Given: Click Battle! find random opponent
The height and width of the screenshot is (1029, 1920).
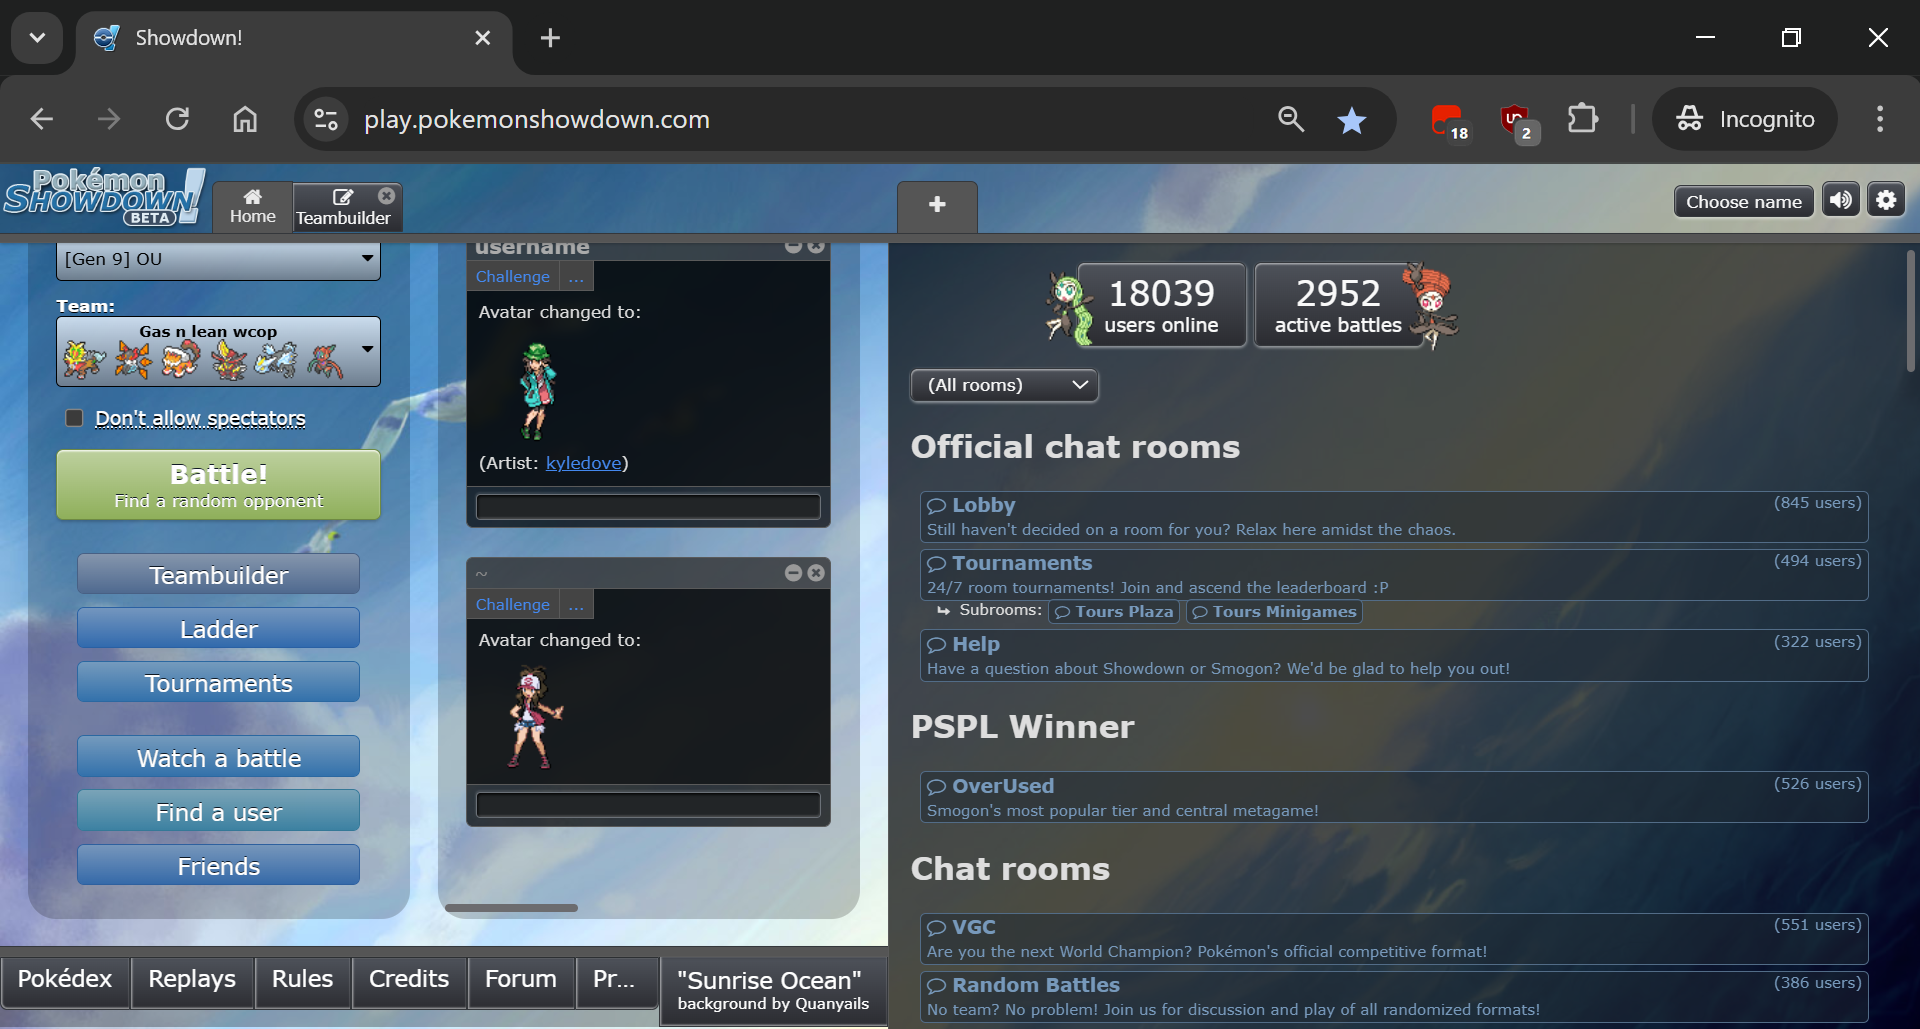Looking at the screenshot, I should [x=218, y=485].
